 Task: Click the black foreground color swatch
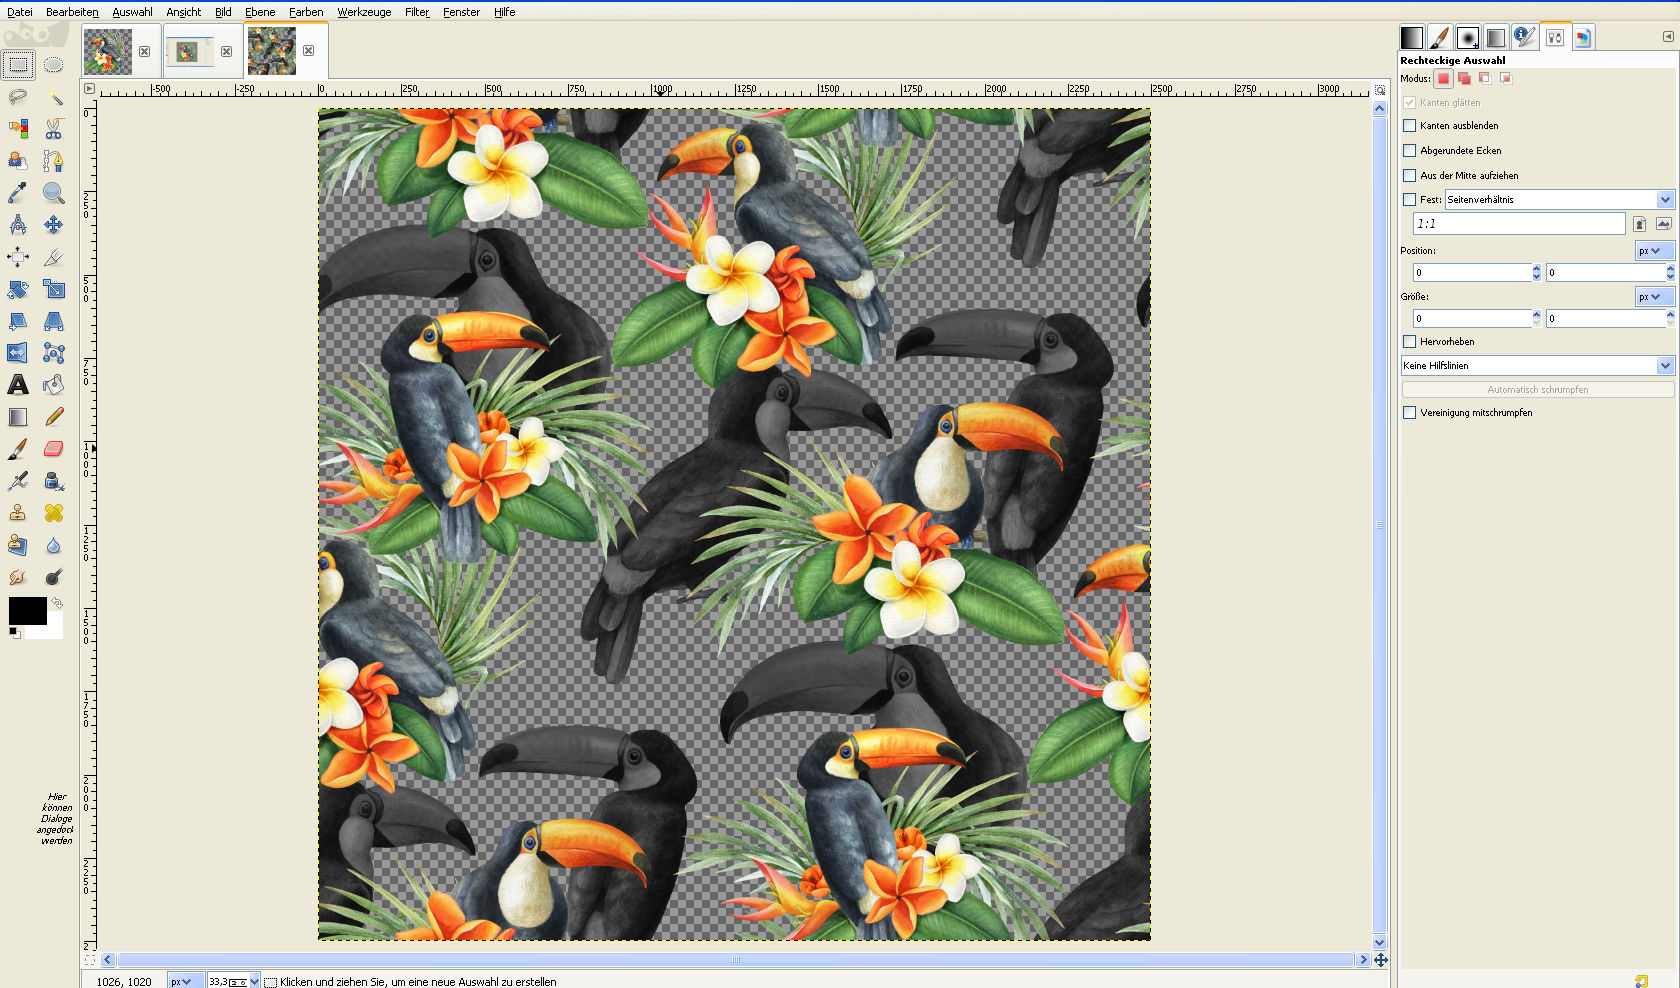(27, 610)
